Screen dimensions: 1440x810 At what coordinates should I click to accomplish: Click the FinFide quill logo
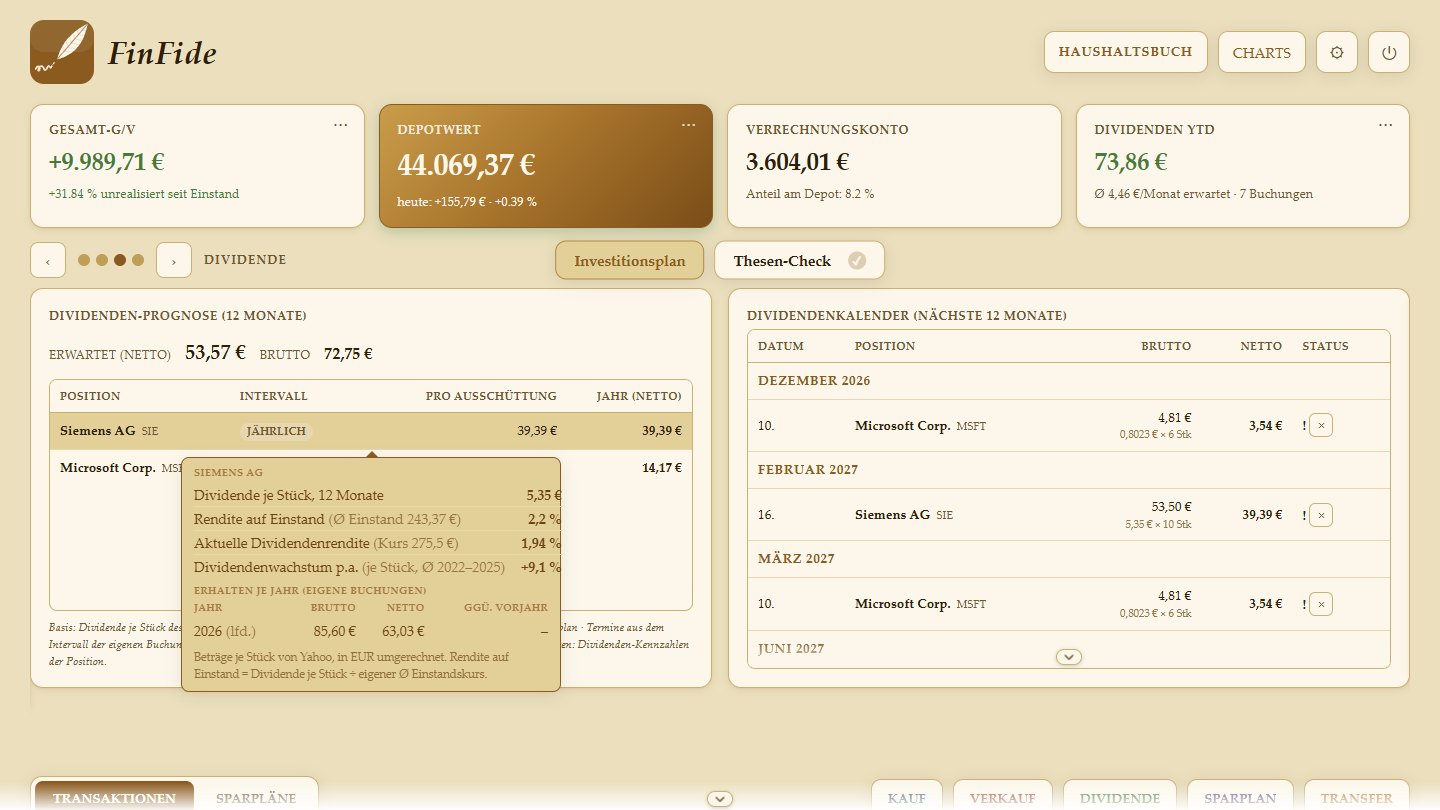pyautogui.click(x=62, y=52)
